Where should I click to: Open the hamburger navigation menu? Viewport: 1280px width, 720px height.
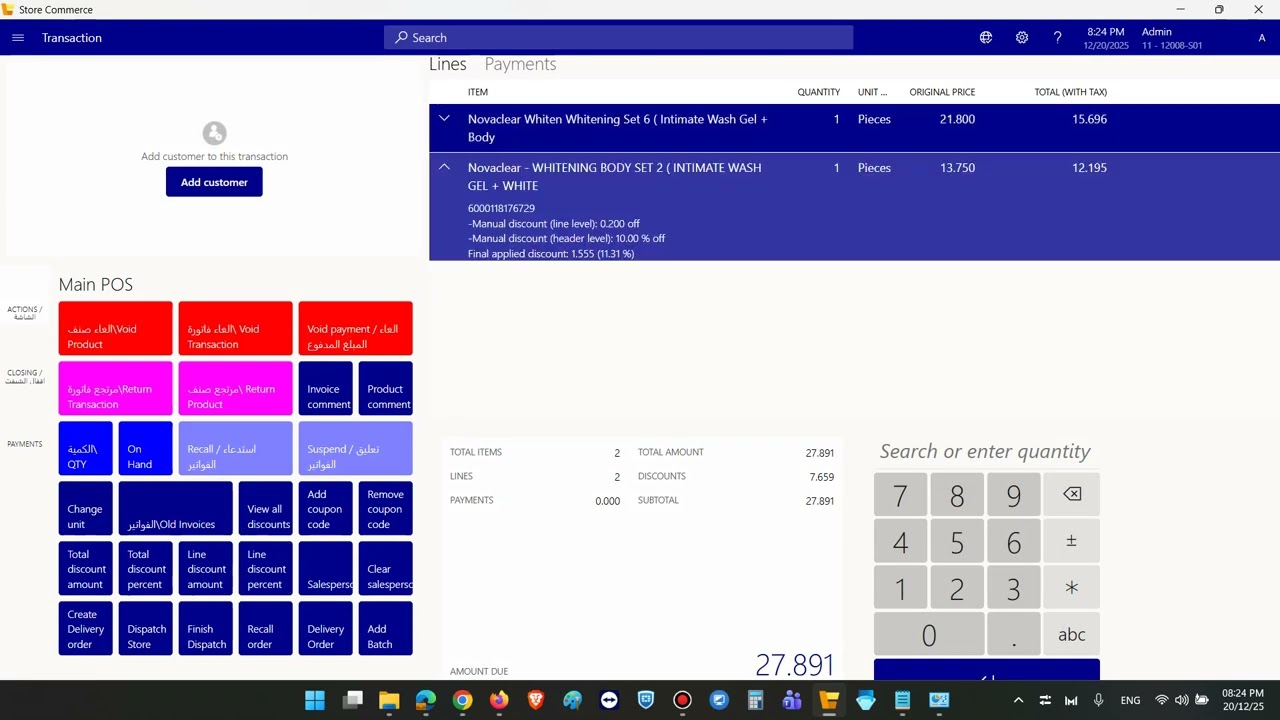tap(18, 38)
